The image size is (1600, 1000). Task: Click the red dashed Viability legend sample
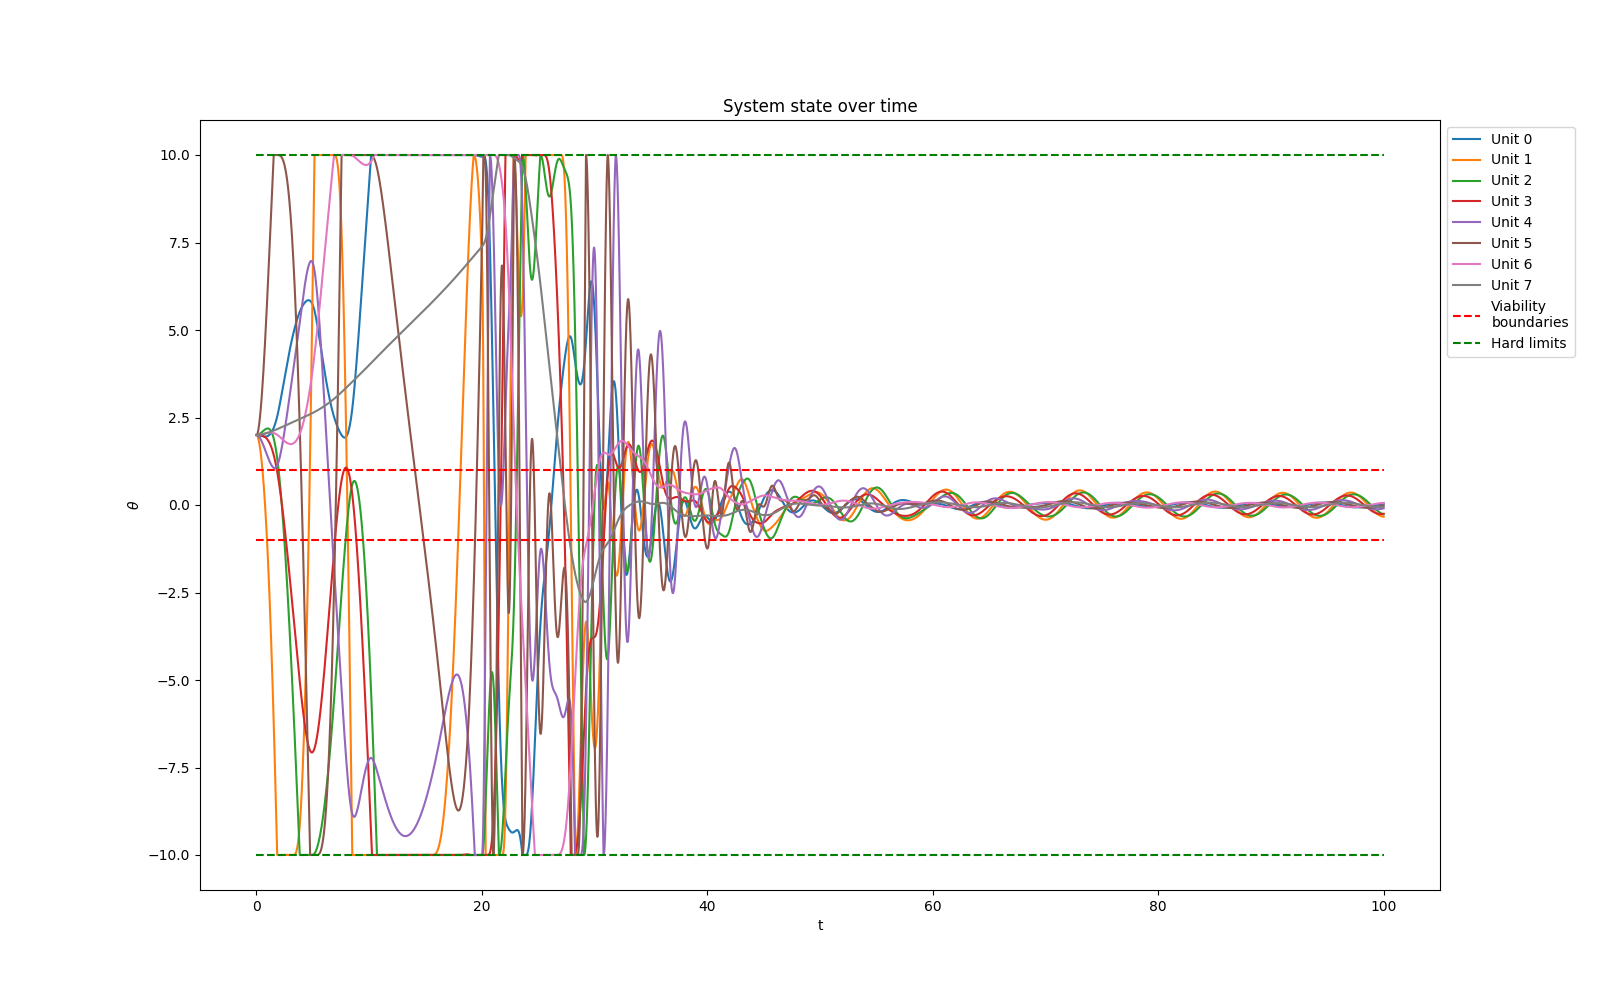(1466, 315)
